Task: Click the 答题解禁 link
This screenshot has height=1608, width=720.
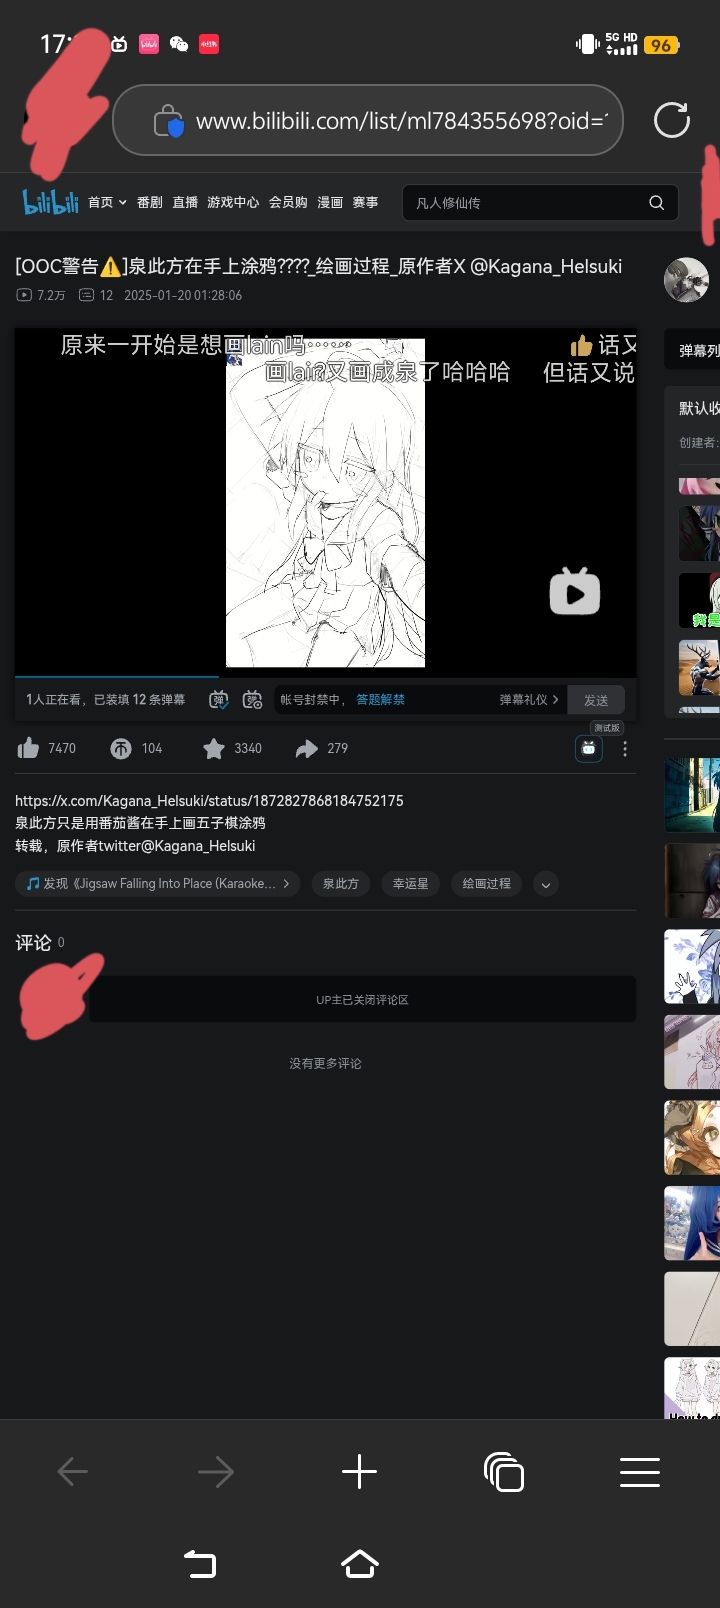Action: (380, 700)
